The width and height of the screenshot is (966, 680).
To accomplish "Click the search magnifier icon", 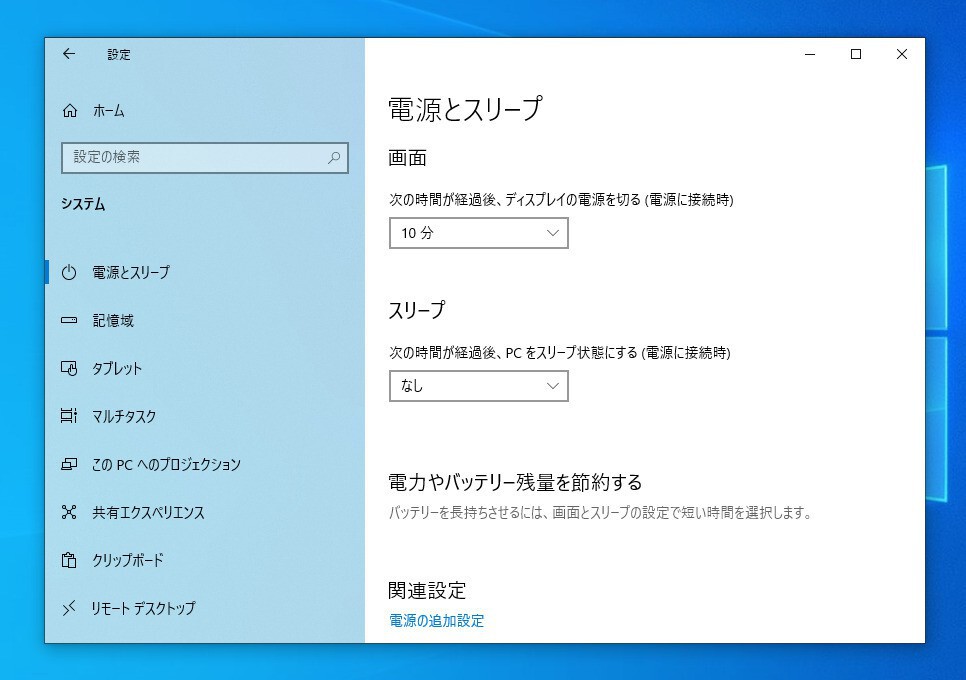I will click(x=334, y=158).
